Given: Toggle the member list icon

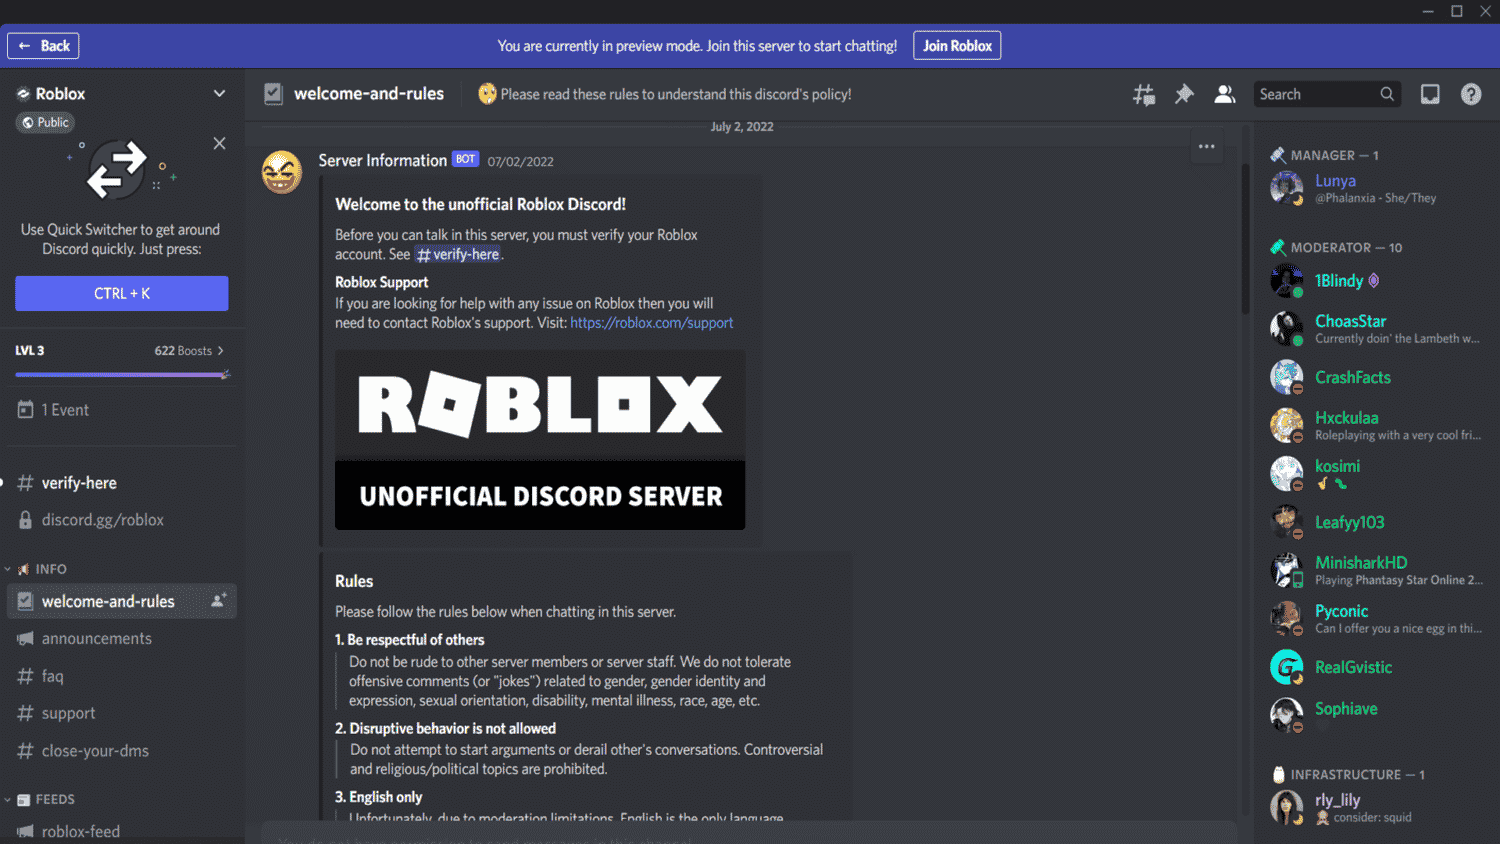Looking at the screenshot, I should tap(1224, 94).
